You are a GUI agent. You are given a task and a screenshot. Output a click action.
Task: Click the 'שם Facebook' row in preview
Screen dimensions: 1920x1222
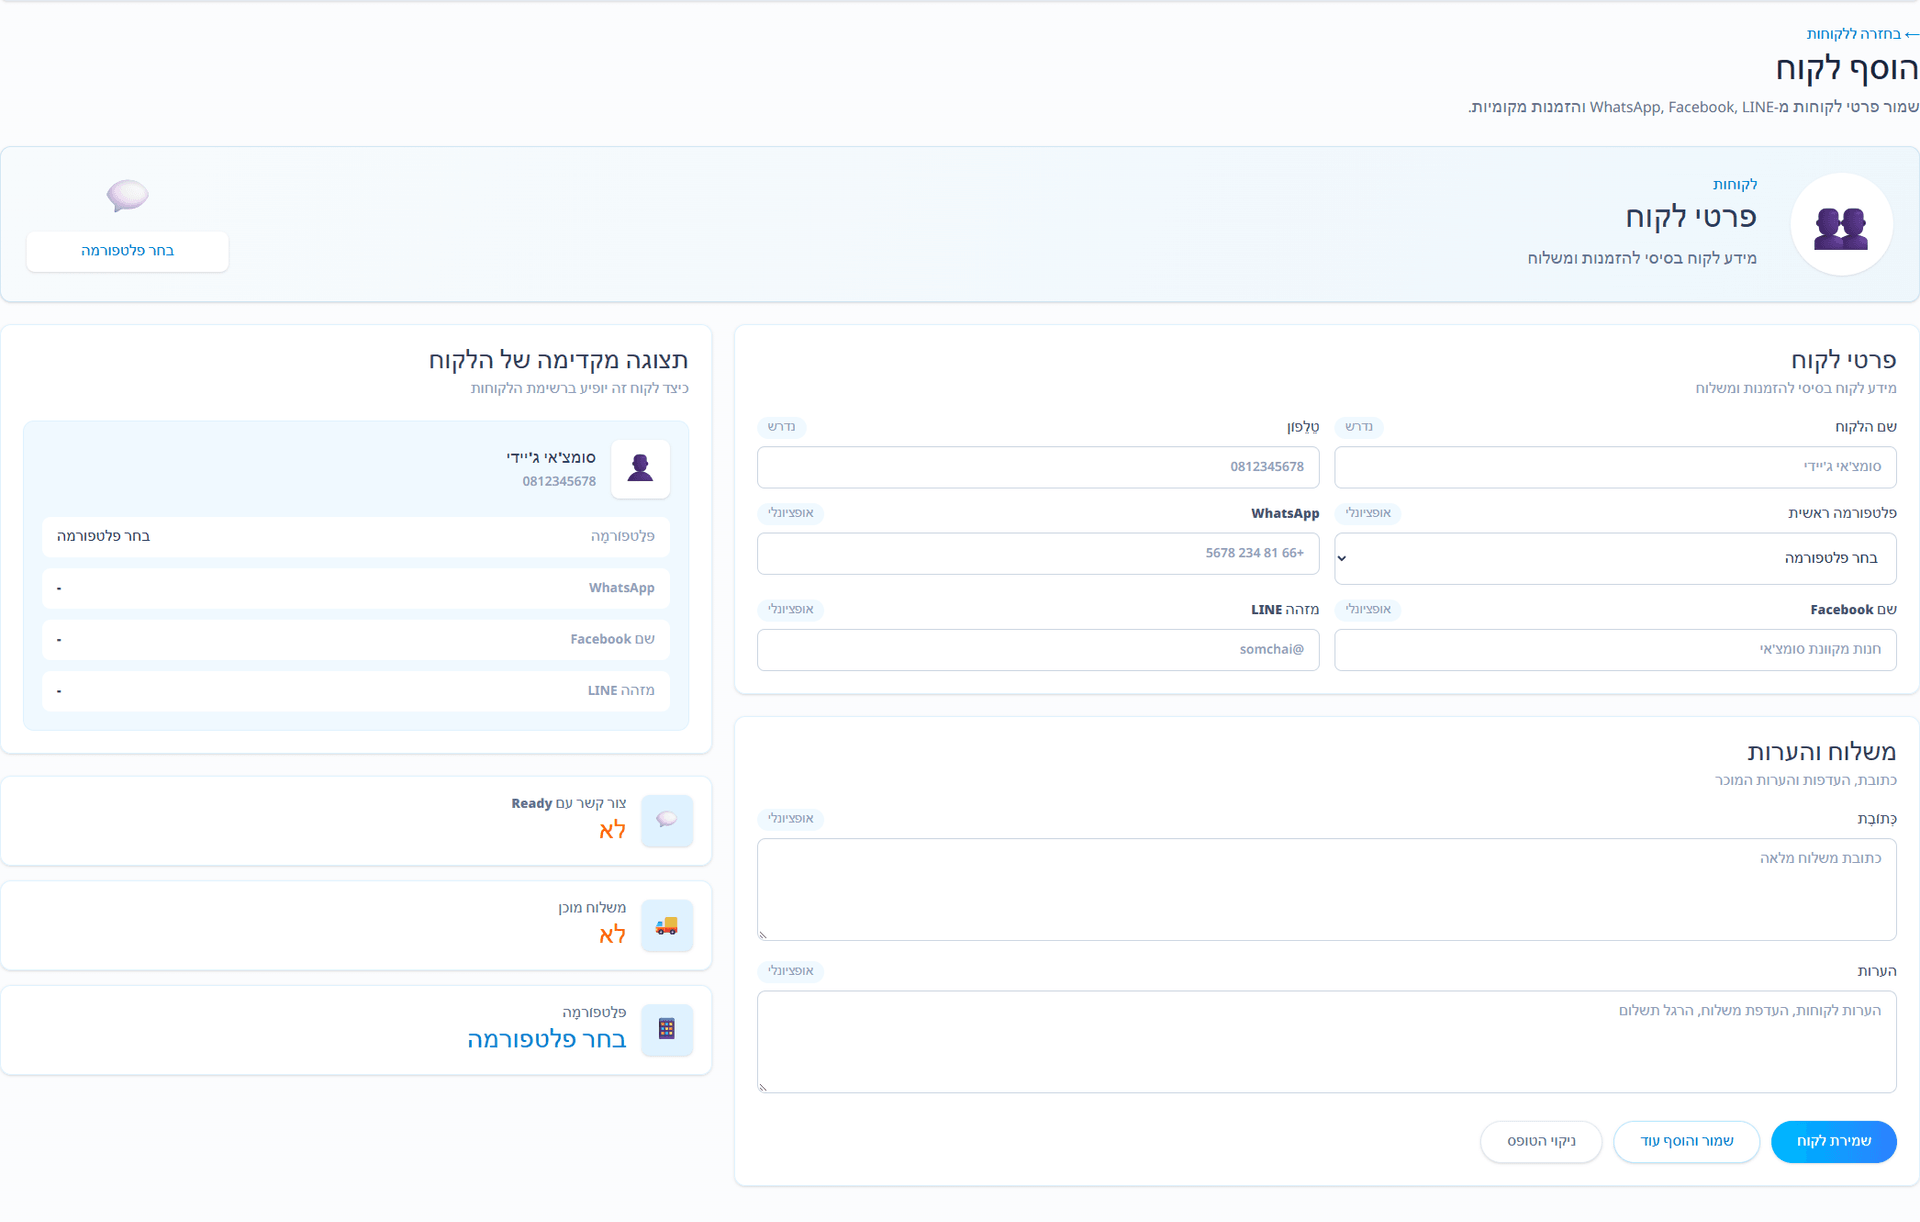(356, 640)
